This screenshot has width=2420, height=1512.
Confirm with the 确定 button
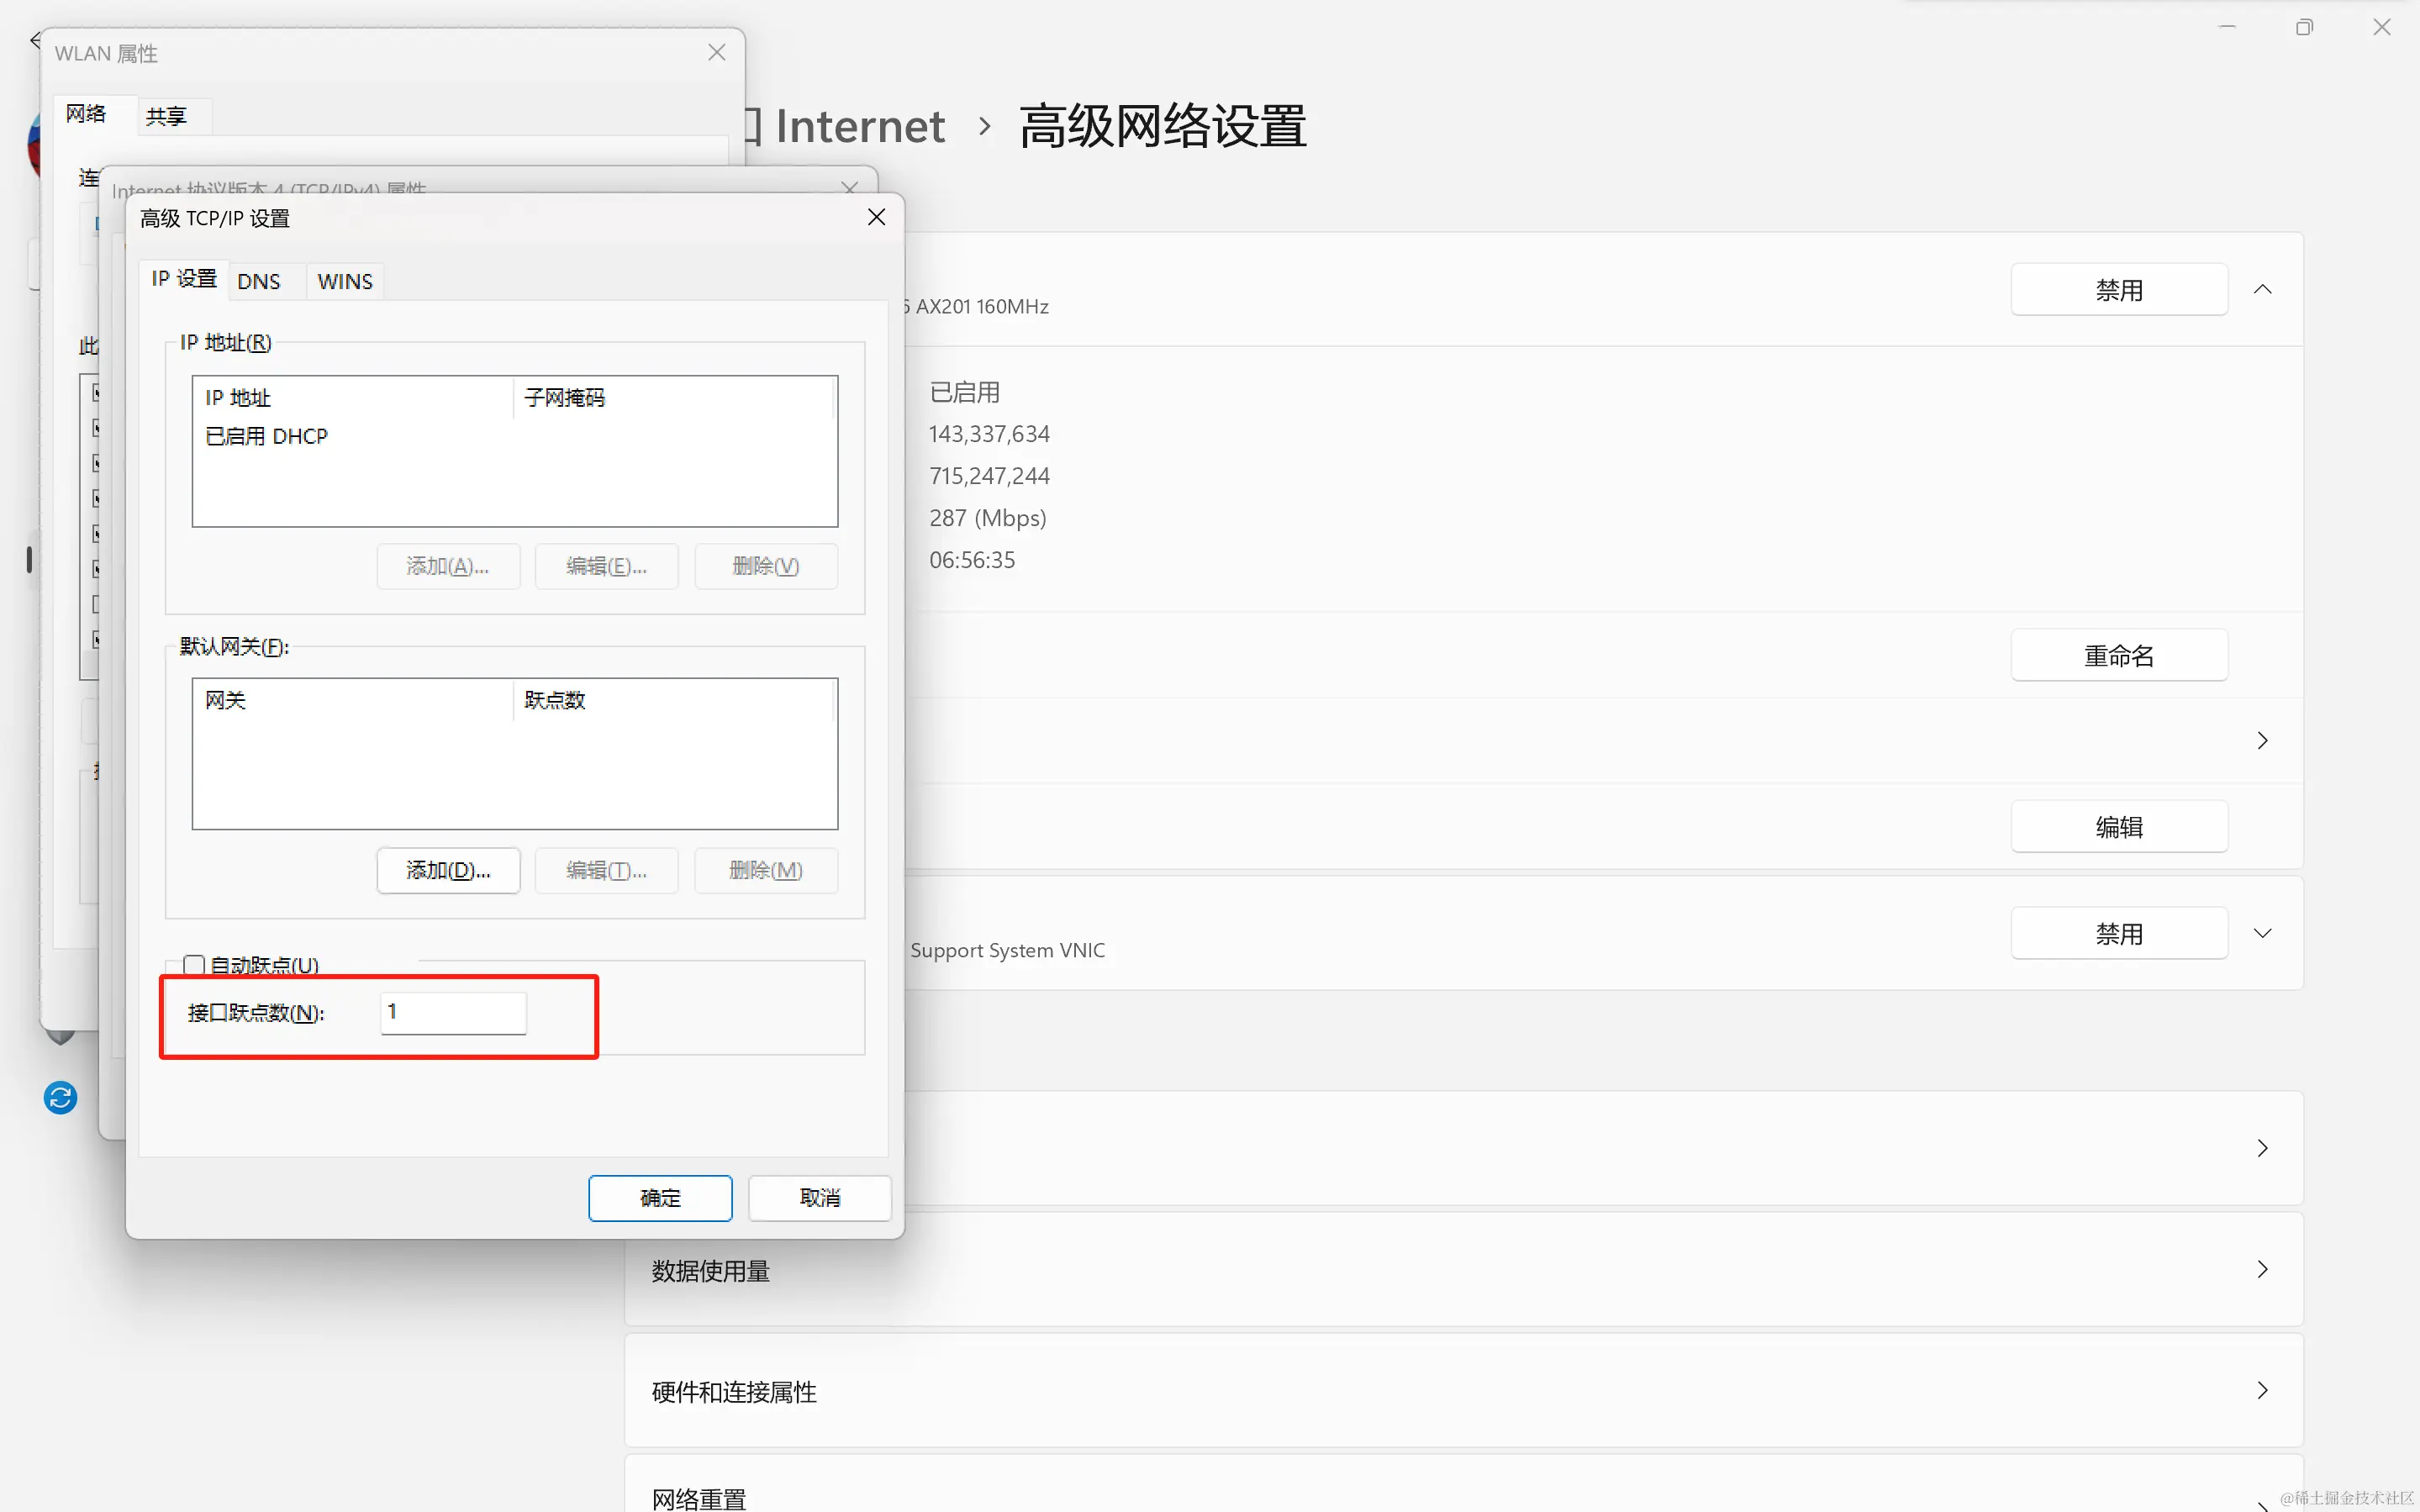(x=660, y=1198)
